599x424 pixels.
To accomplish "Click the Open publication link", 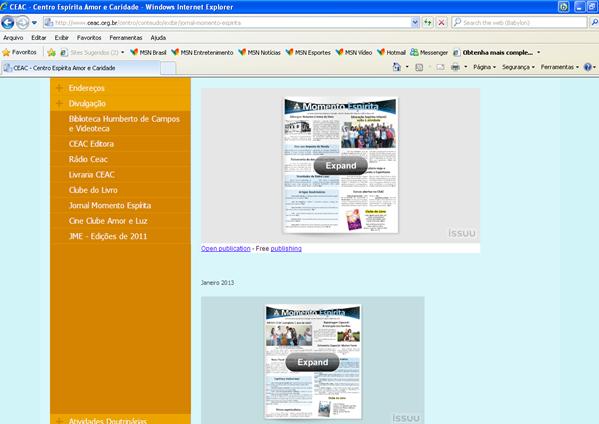I will 226,248.
